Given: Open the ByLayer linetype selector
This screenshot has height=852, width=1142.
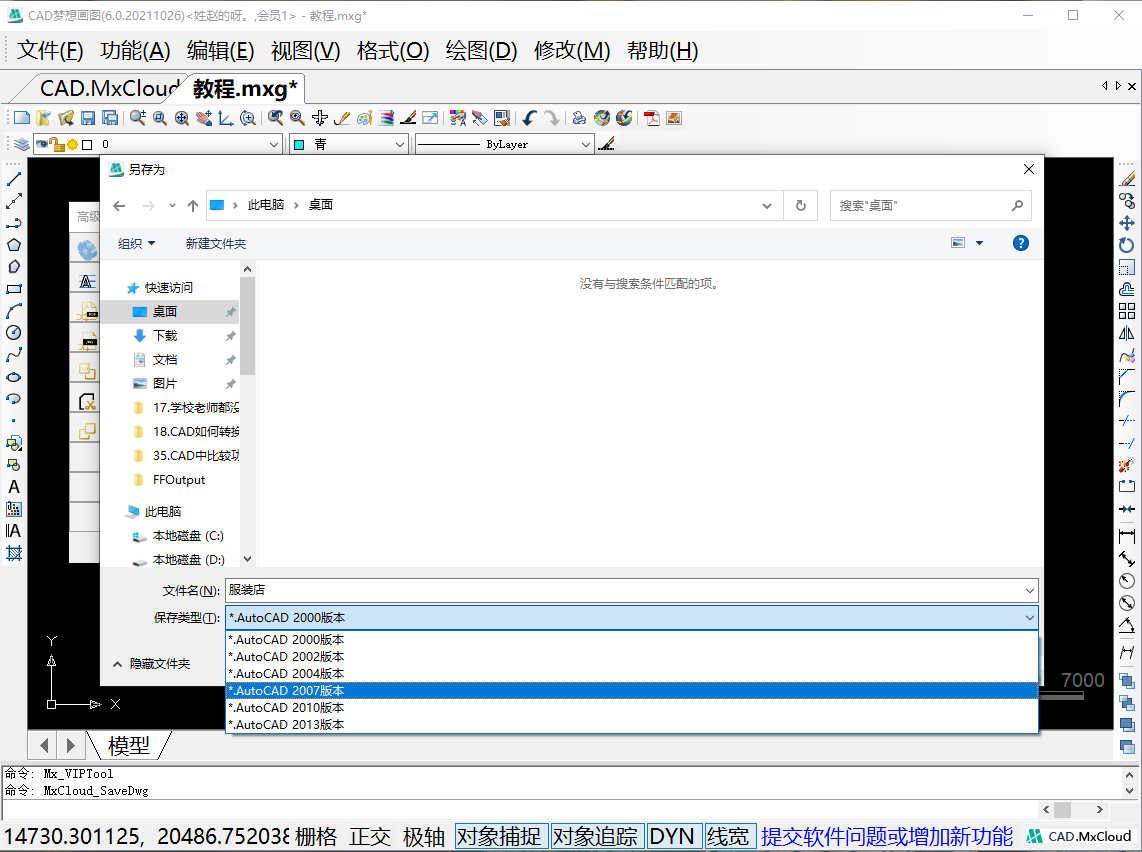Looking at the screenshot, I should 504,144.
